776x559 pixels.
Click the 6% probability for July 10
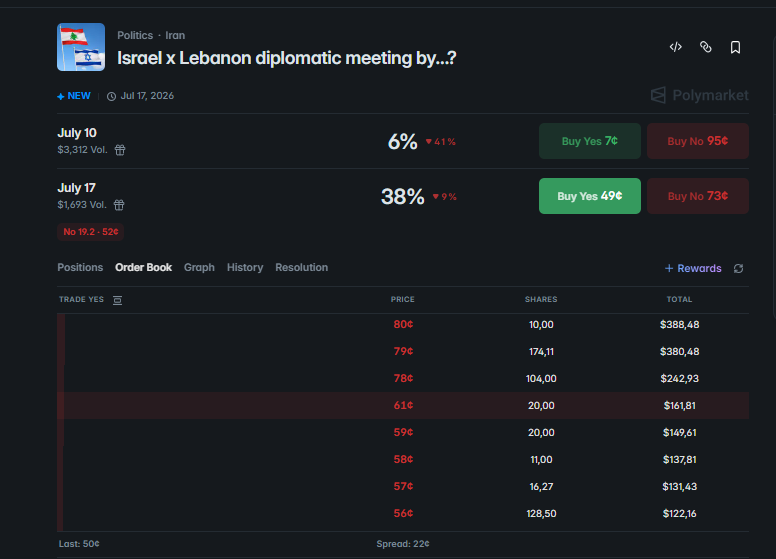(x=402, y=141)
